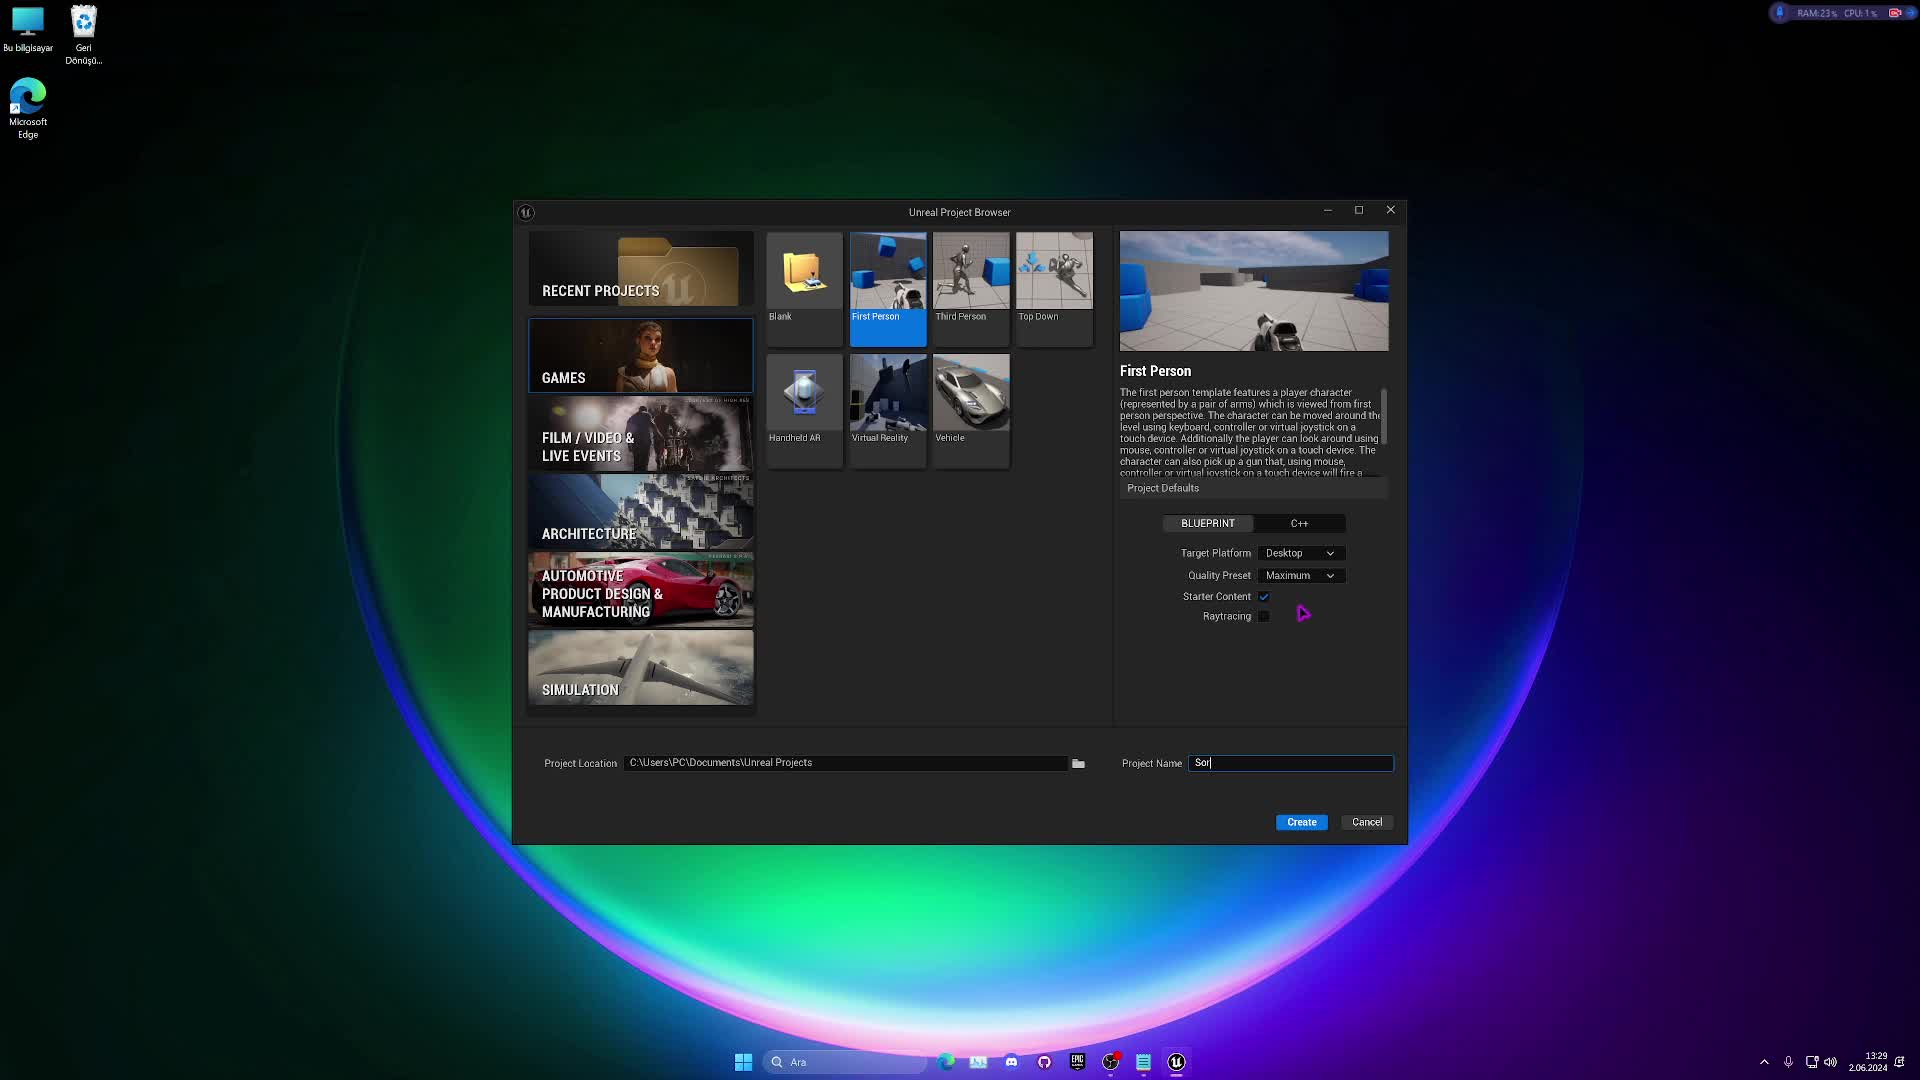
Task: Maximize the Unreal Project Browser window
Action: tap(1358, 210)
